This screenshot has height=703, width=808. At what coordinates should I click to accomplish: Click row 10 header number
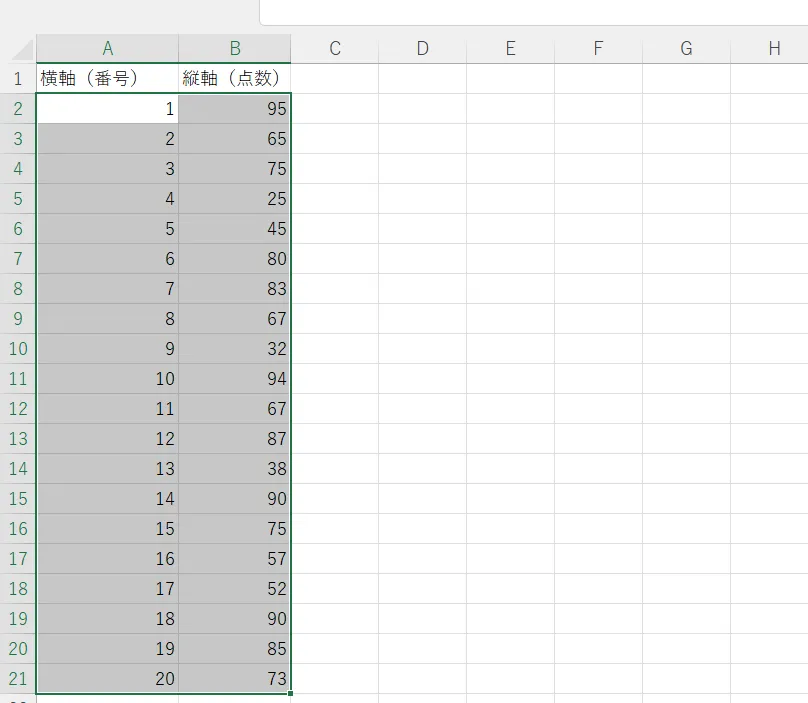(18, 349)
